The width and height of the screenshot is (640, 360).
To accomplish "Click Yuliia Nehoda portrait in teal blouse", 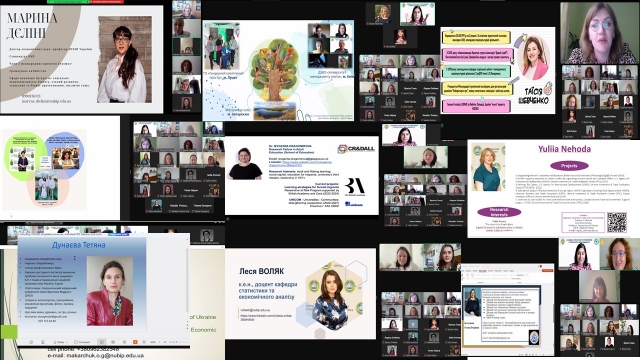I will click(487, 168).
